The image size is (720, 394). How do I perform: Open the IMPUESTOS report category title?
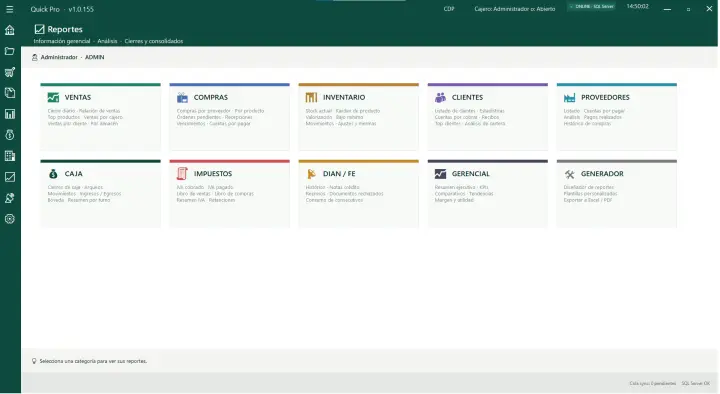pos(213,174)
